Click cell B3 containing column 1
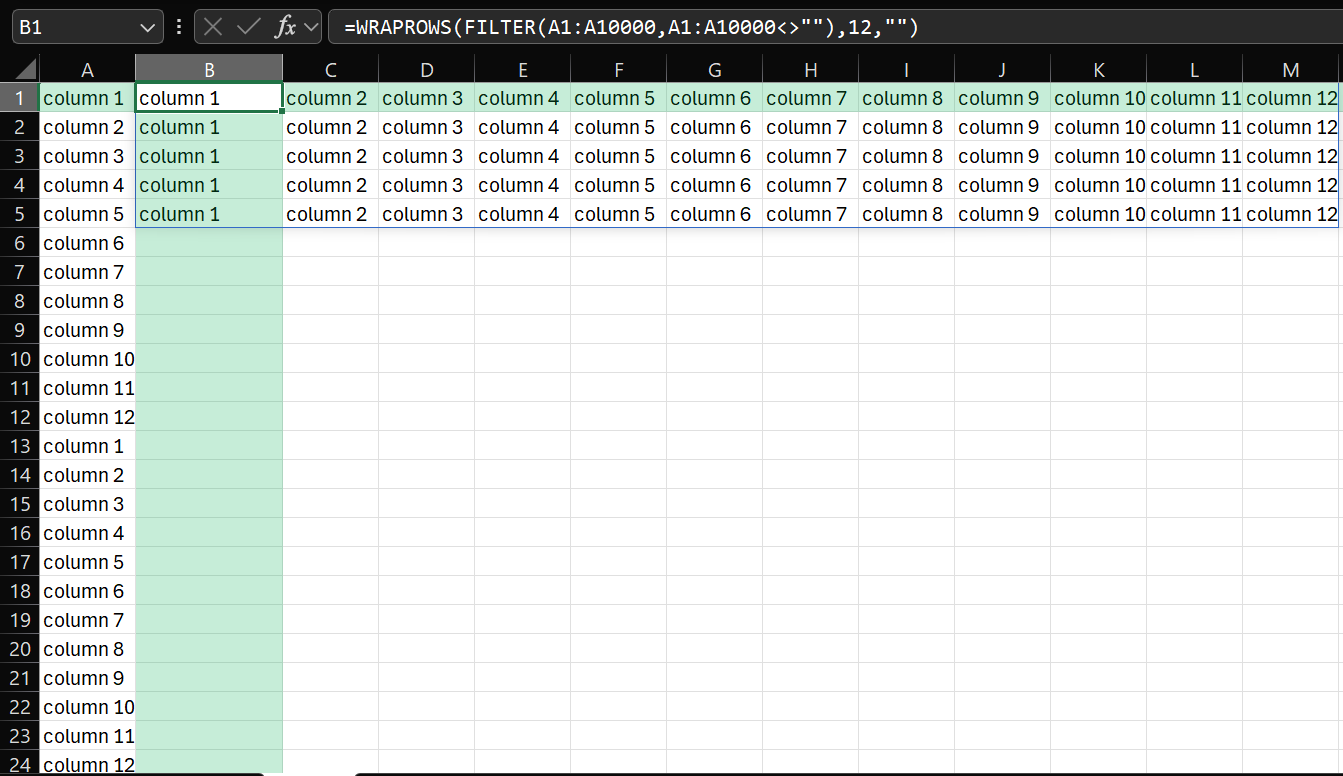The height and width of the screenshot is (776, 1343). [209, 156]
